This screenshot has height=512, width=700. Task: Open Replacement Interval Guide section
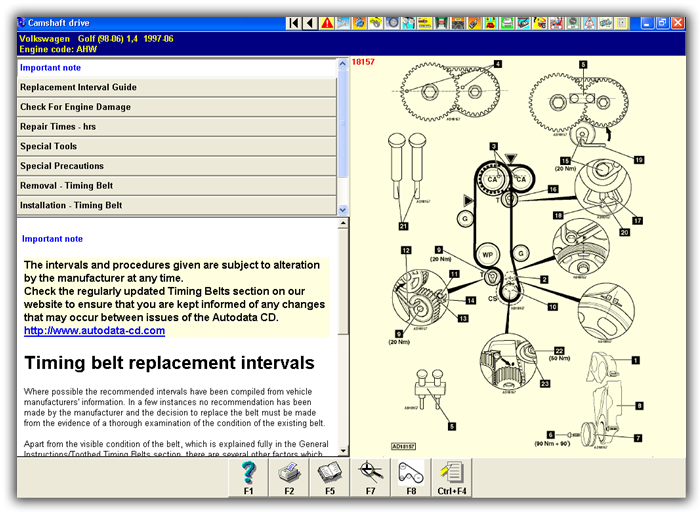coord(176,87)
